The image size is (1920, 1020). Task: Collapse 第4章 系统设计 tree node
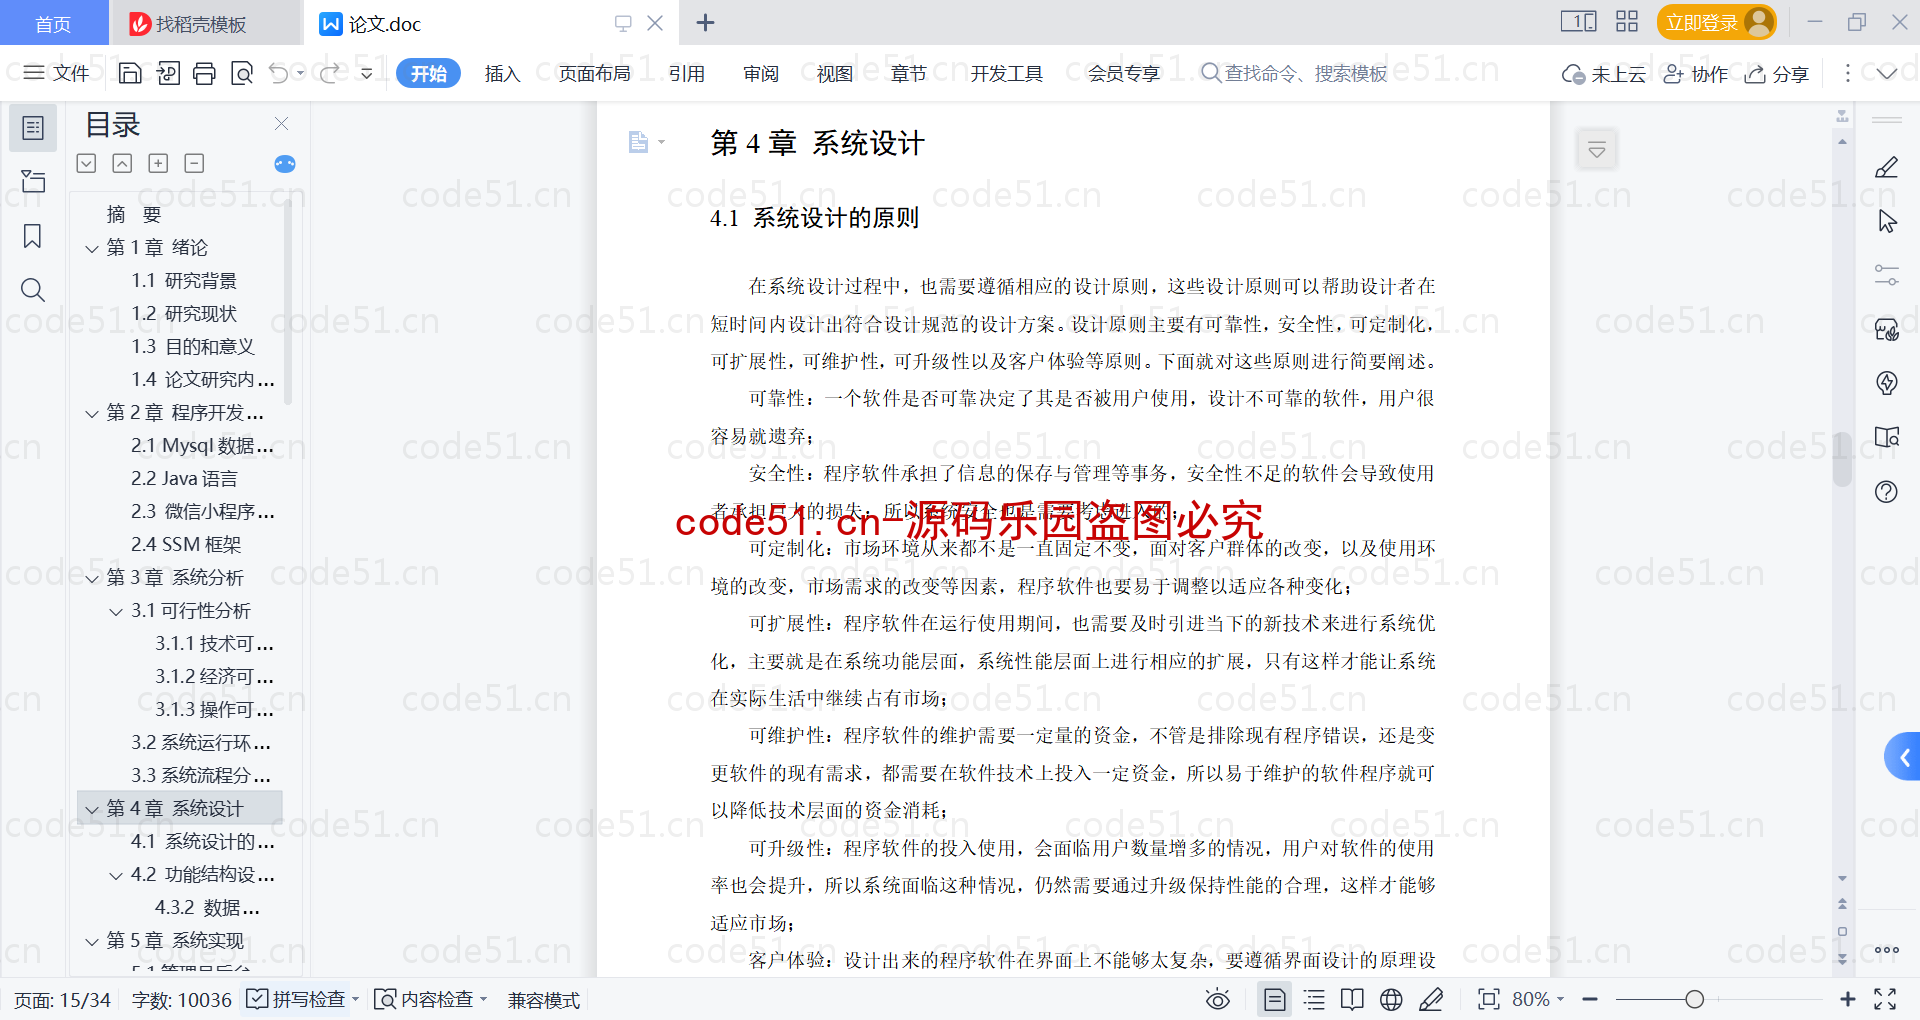click(x=92, y=809)
